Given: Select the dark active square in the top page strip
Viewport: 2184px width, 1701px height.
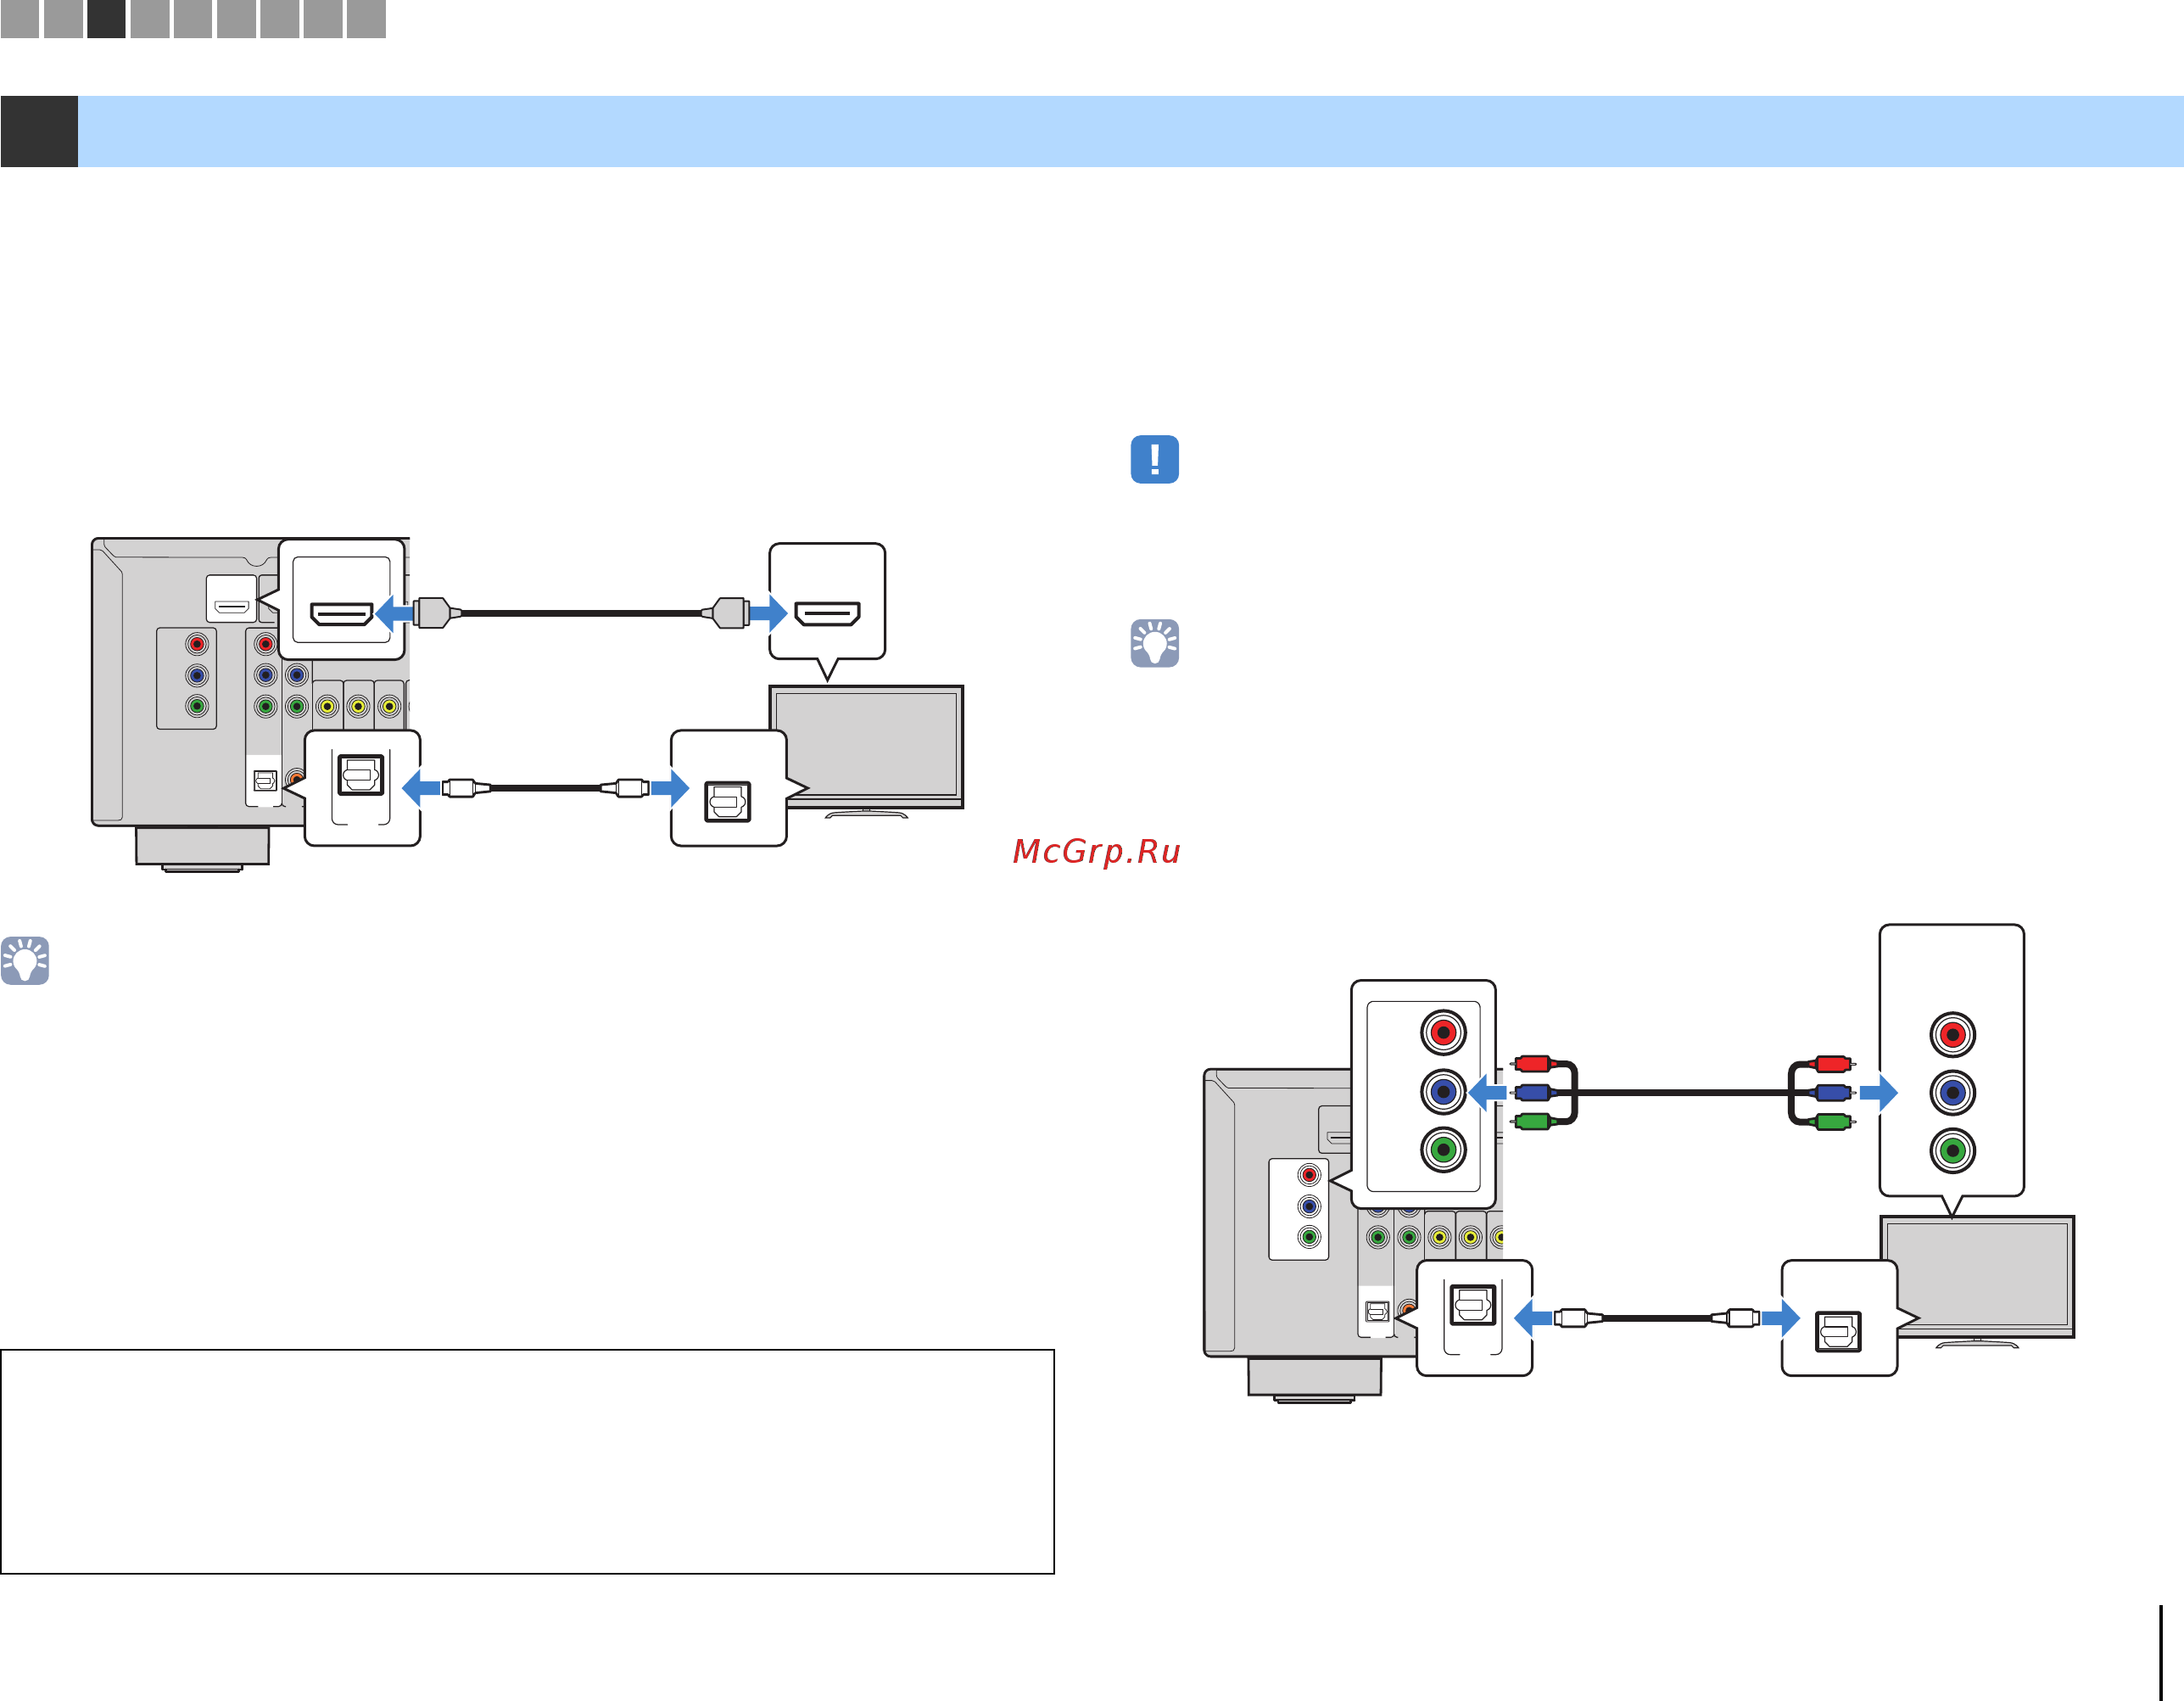Looking at the screenshot, I should (106, 19).
